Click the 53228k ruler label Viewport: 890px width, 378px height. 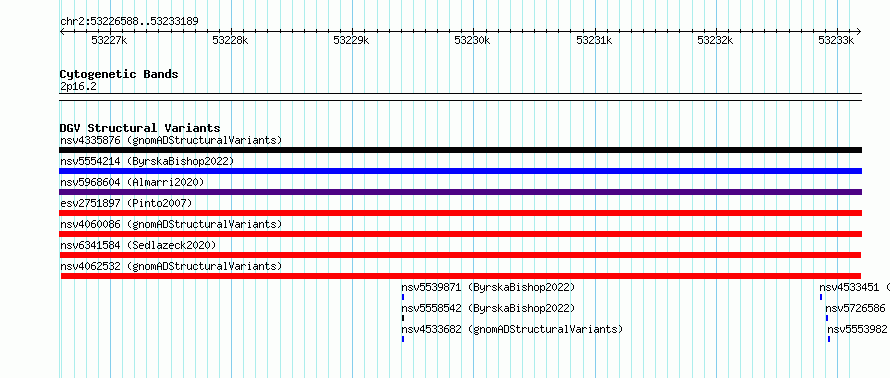(x=230, y=40)
